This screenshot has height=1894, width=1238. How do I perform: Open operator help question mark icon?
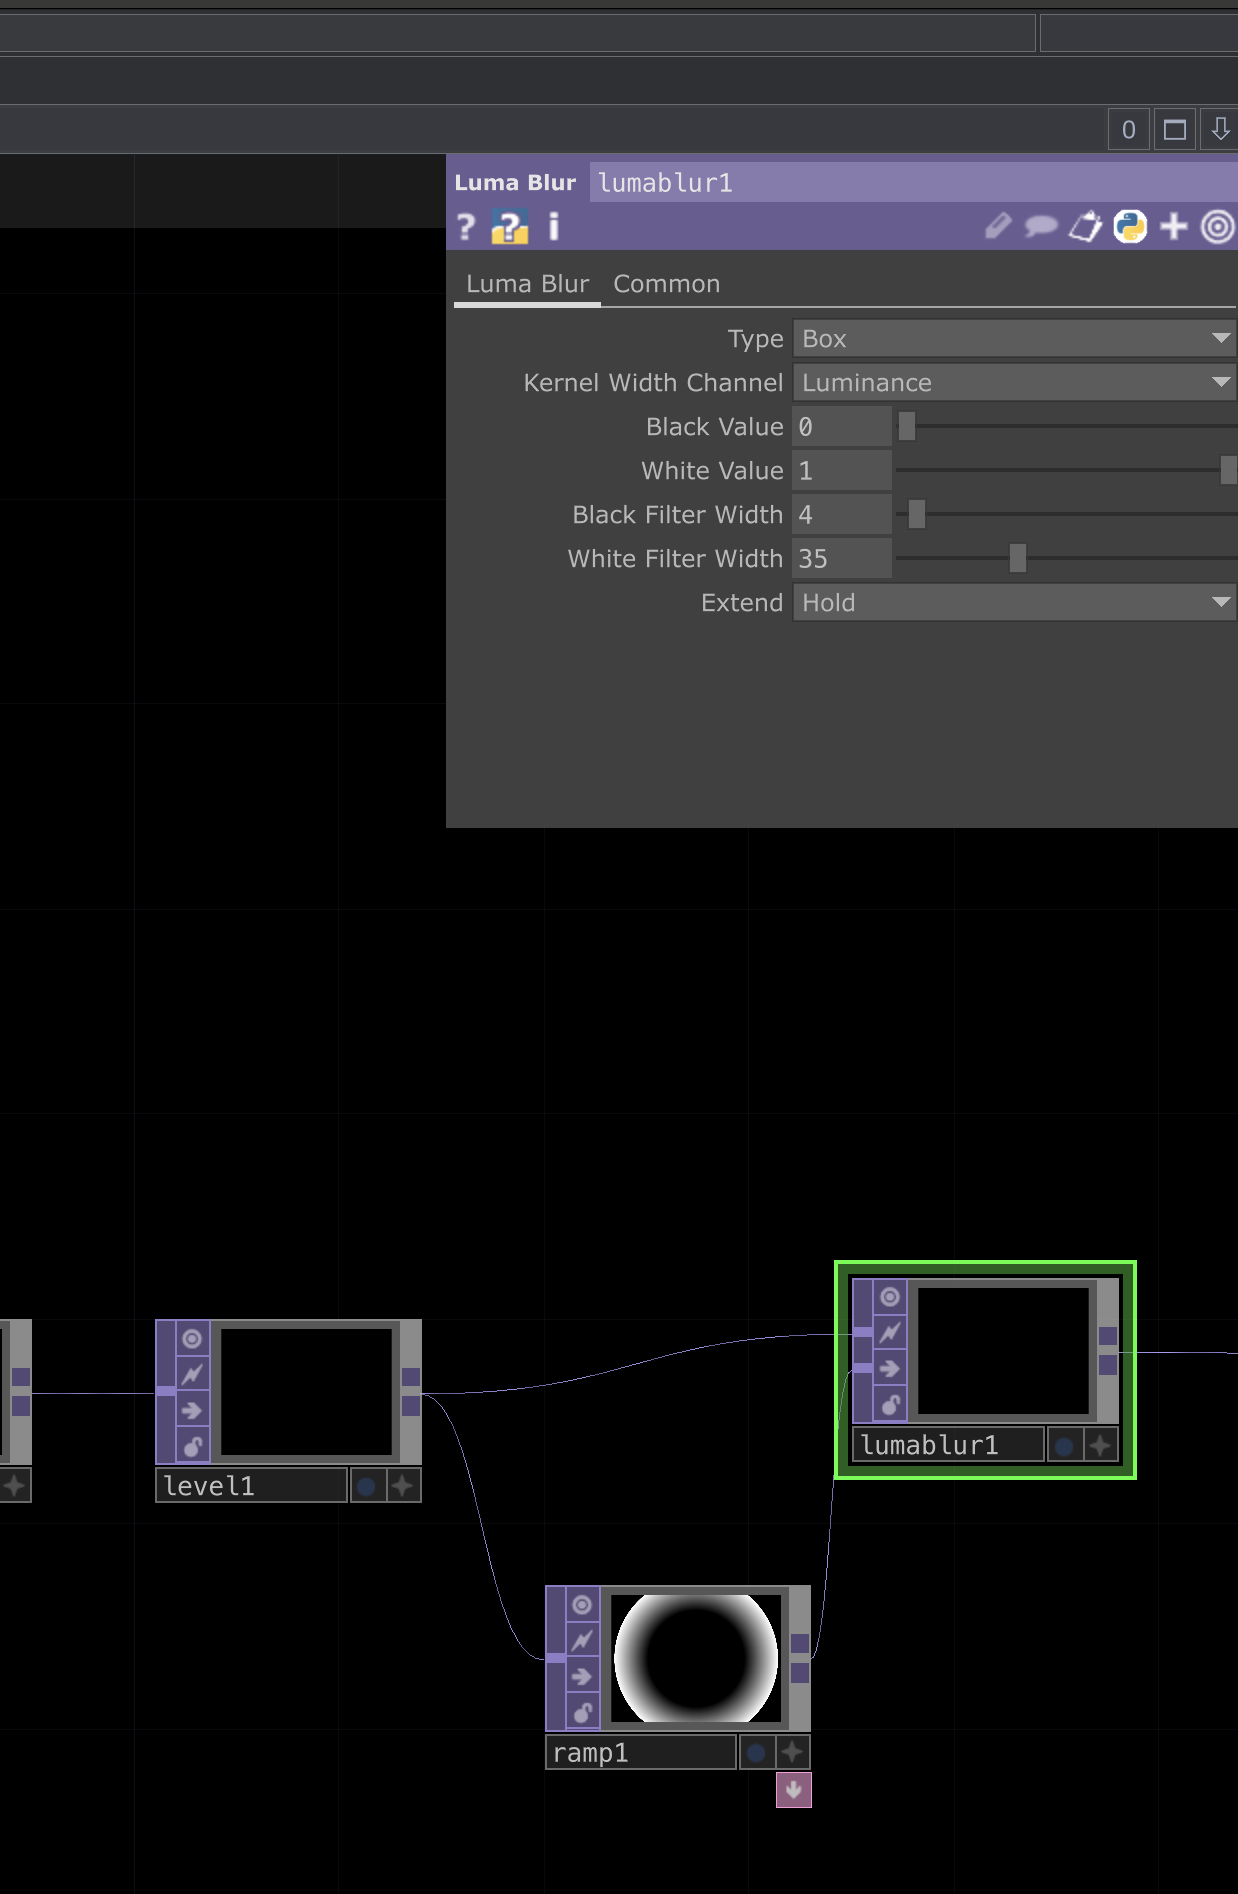465,227
